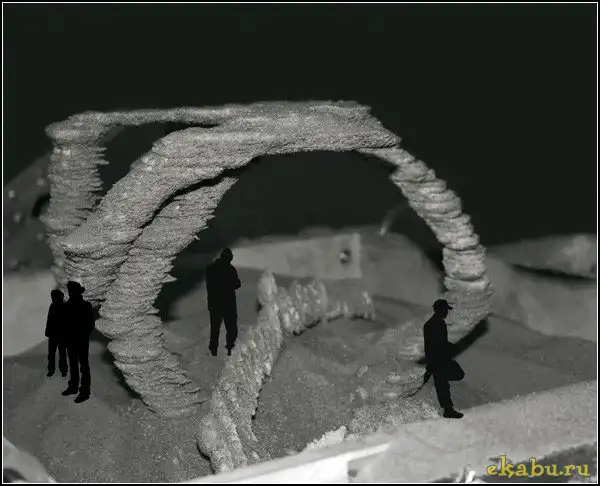Click the head of the central standing figure
600x486 pixels.
click(226, 255)
